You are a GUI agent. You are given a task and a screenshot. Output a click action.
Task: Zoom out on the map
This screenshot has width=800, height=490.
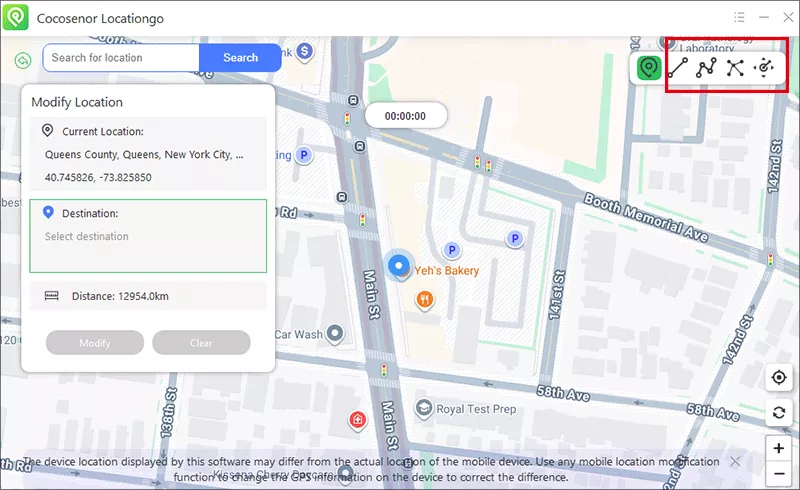779,474
